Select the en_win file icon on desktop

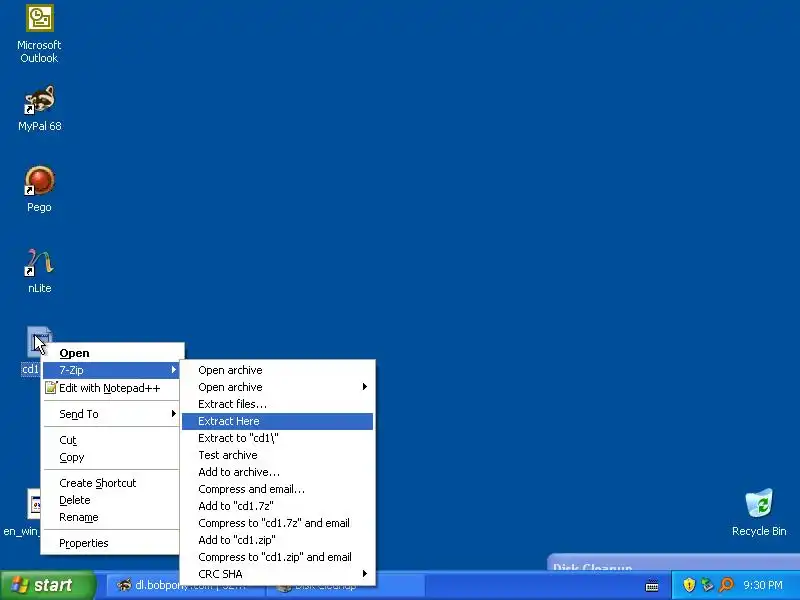21,513
